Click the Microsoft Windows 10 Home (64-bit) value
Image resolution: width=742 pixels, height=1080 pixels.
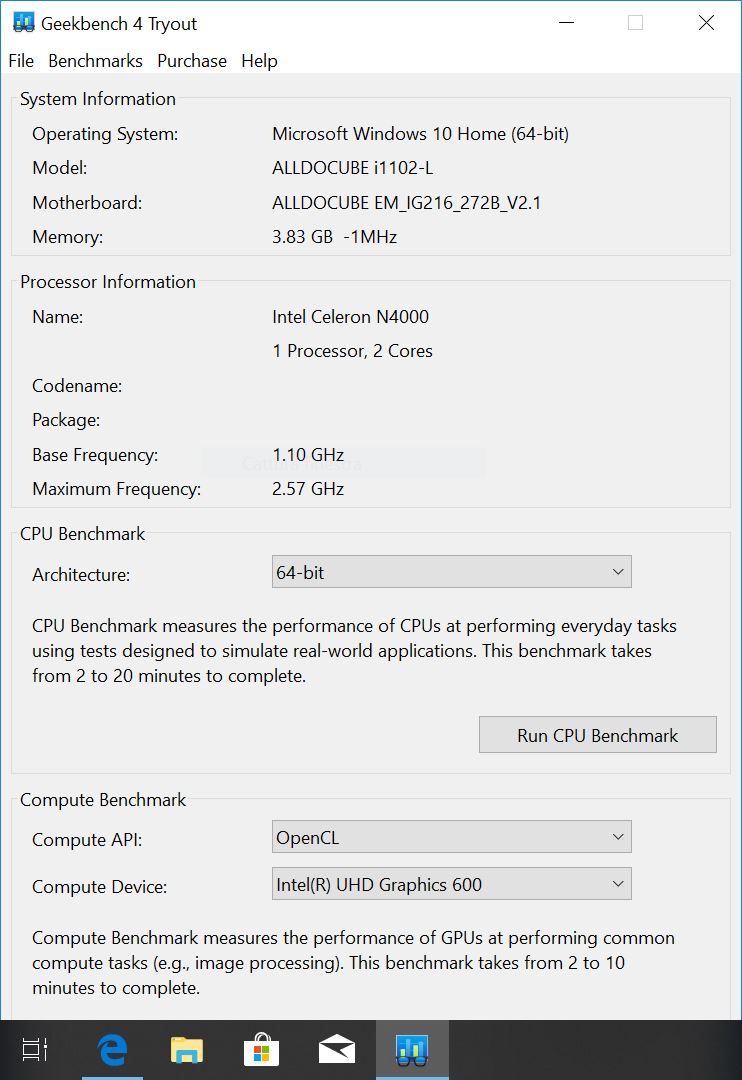pos(420,134)
